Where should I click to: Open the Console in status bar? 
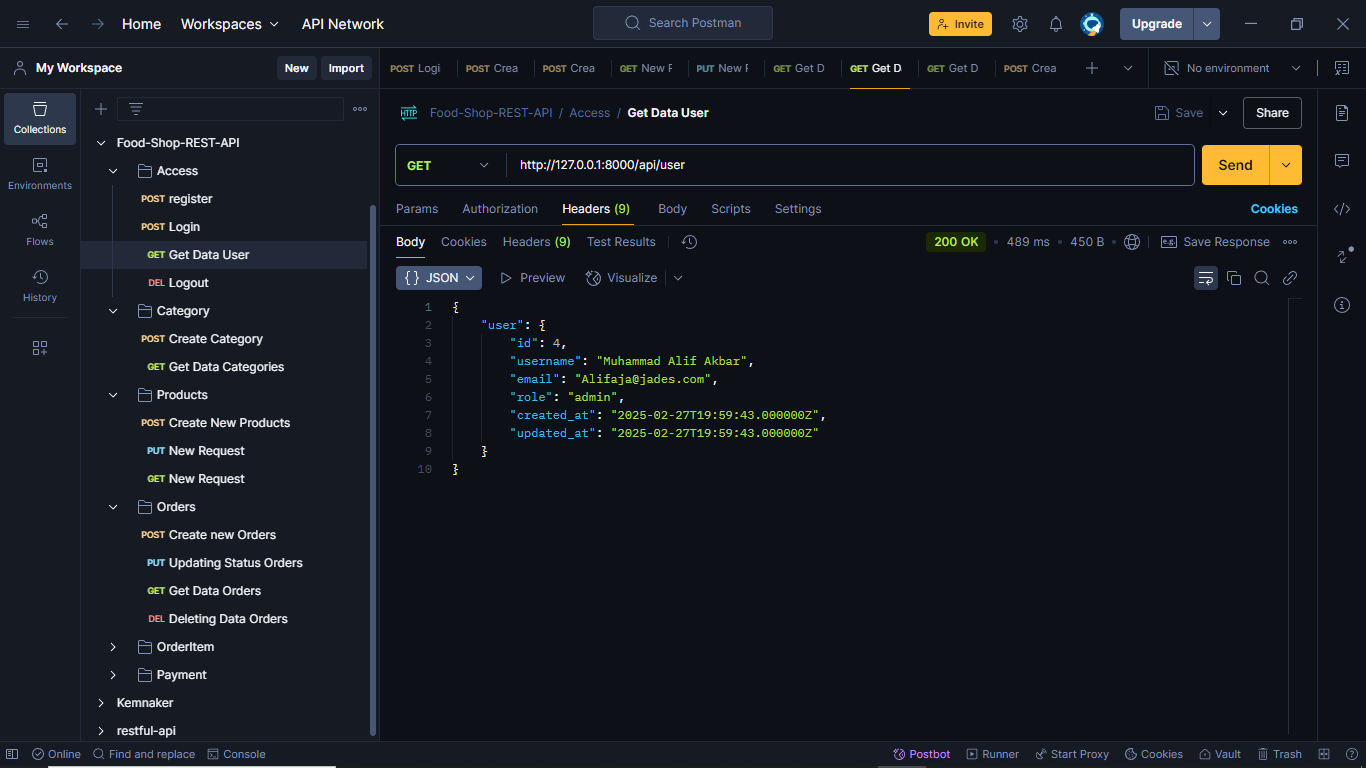[236, 754]
